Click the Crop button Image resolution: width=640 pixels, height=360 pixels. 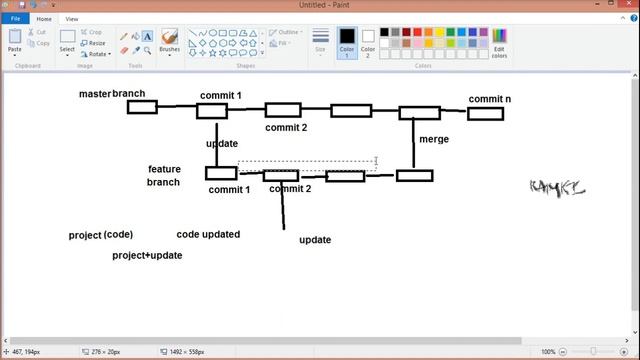[x=91, y=32]
